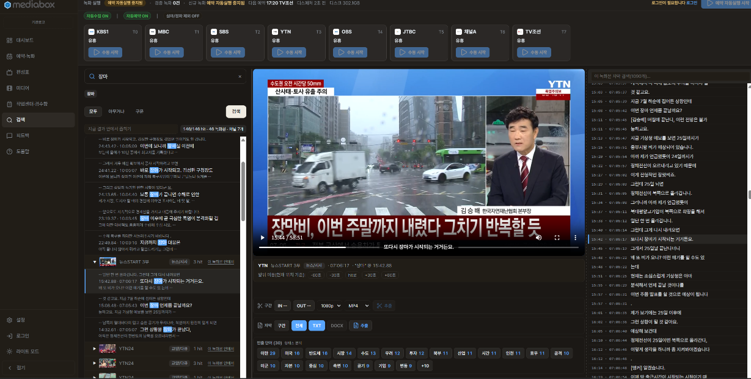751x379 pixels.
Task: Collapse the sidebar with 접기 chevron
Action: (x=10, y=368)
